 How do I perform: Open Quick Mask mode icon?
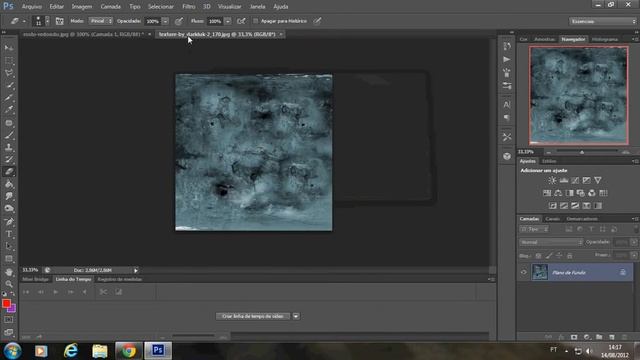coord(9,320)
